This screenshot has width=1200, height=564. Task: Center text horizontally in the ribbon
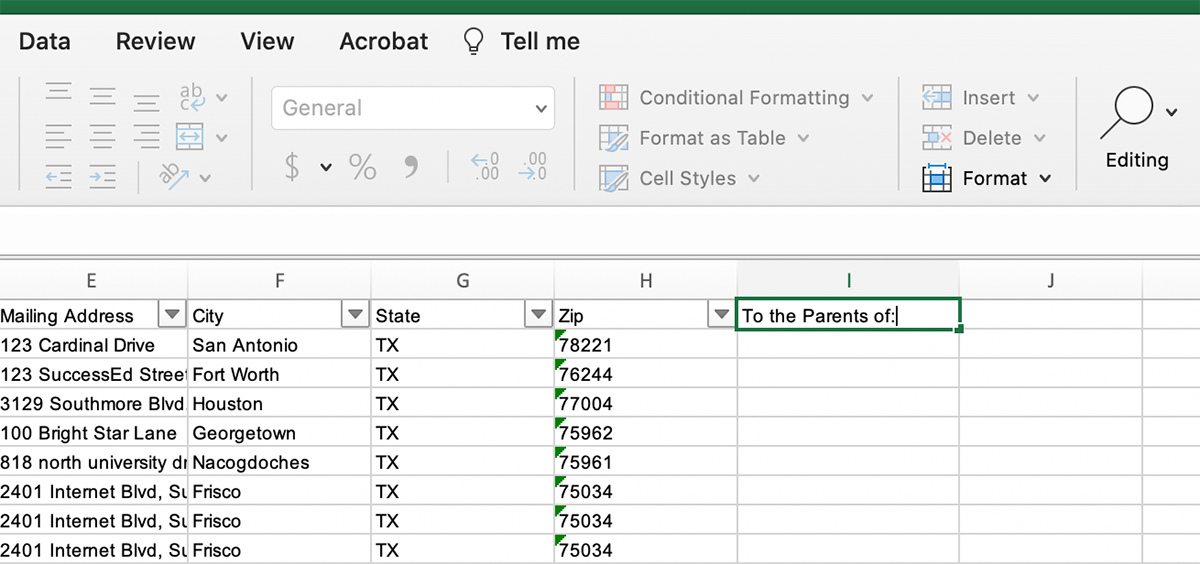(x=102, y=136)
